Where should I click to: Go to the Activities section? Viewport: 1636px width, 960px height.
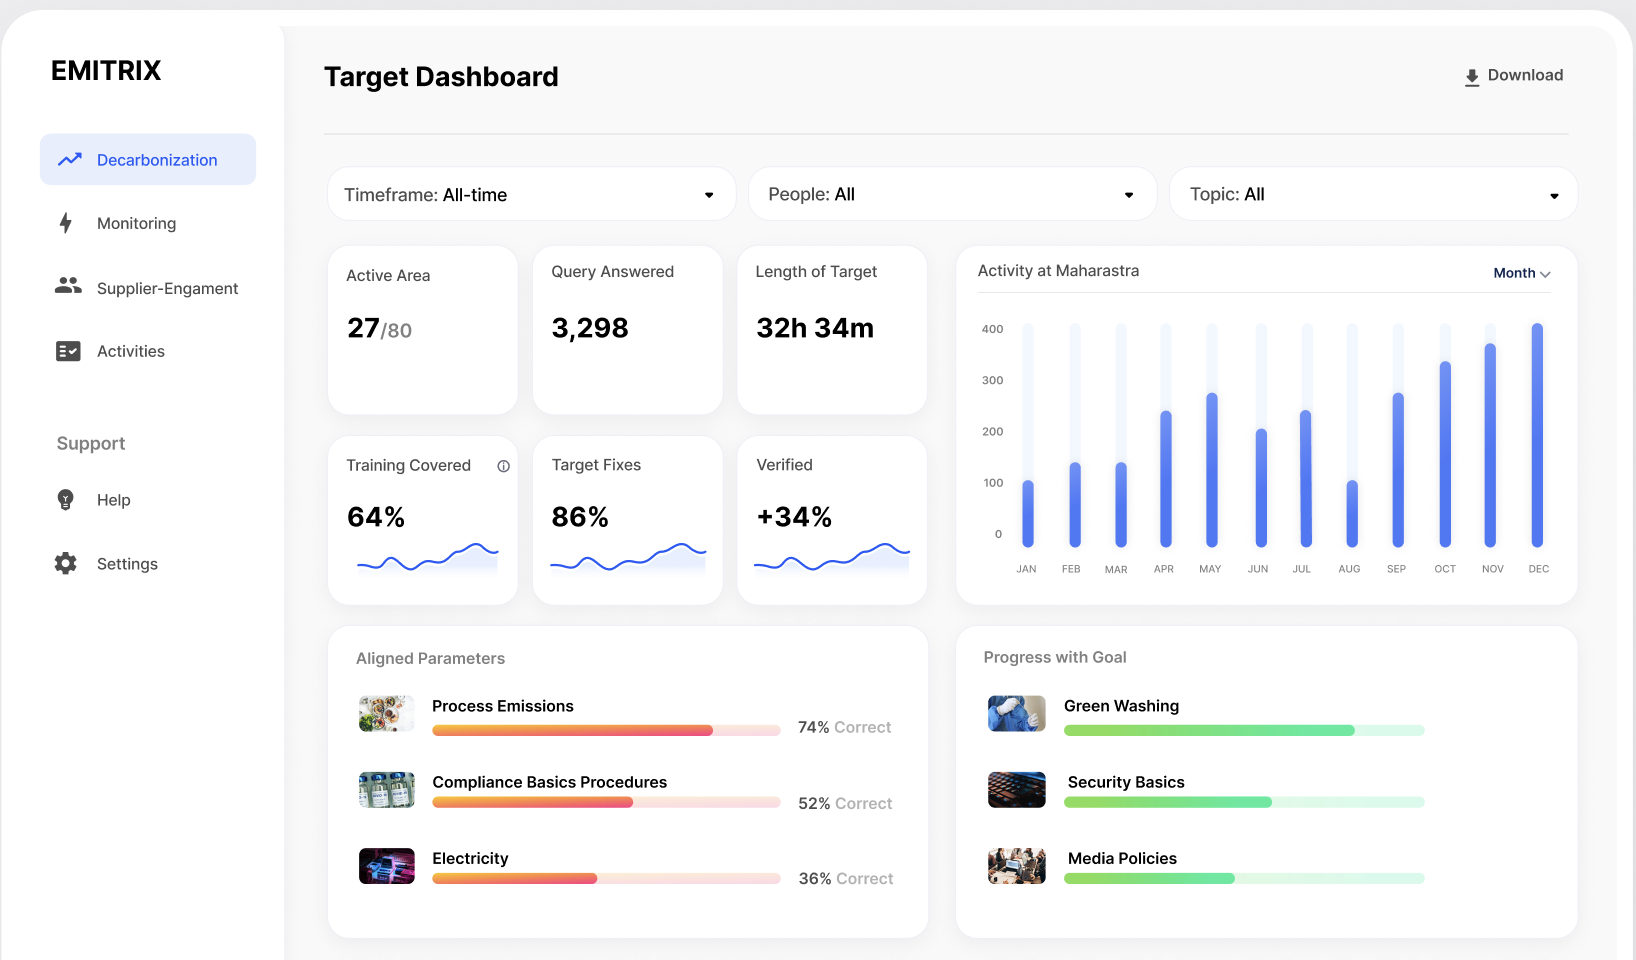click(130, 351)
